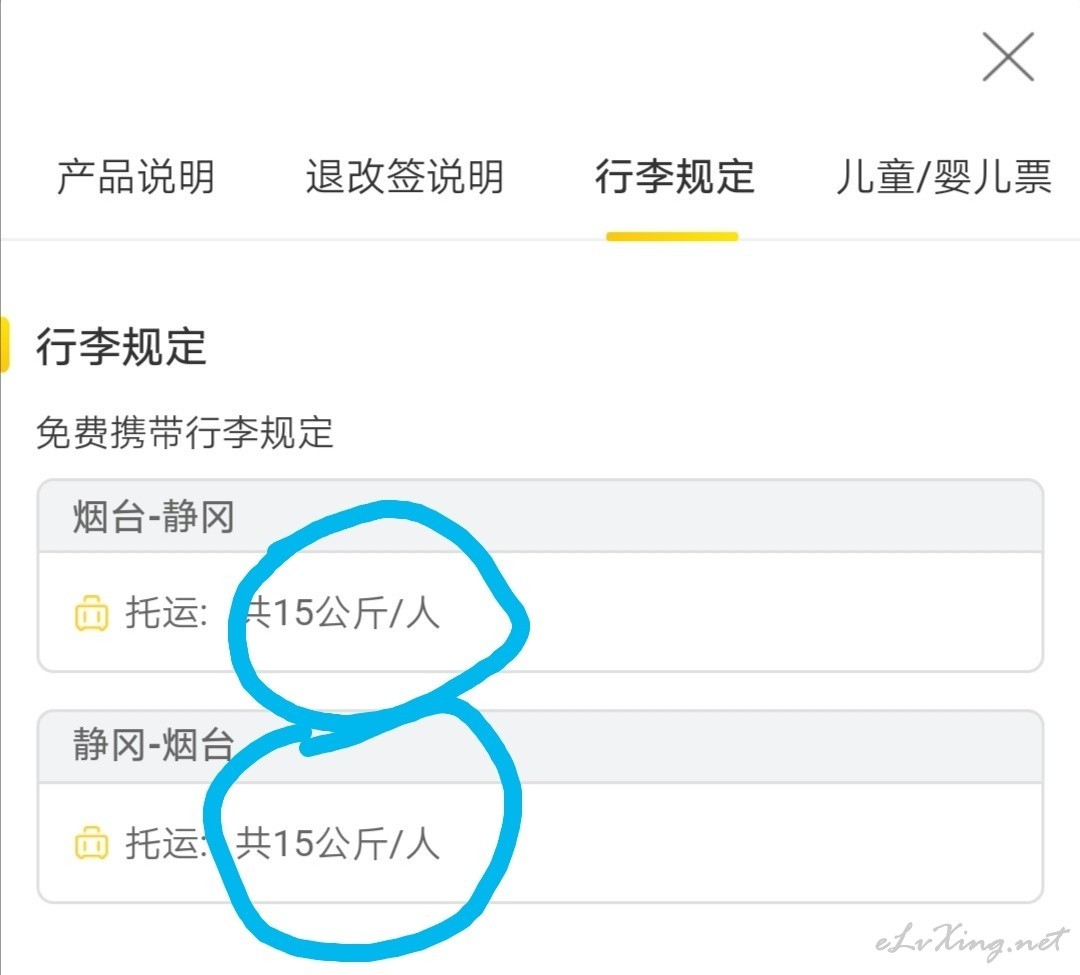Click the luggage icon under 静冈-烟台
The height and width of the screenshot is (975, 1080).
coord(92,843)
